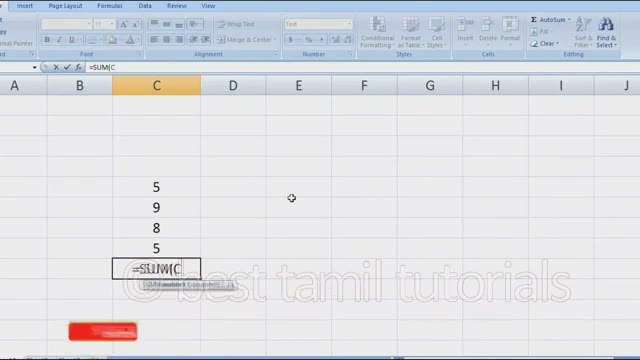Open Font group dialog launcher

pyautogui.click(x=139, y=54)
